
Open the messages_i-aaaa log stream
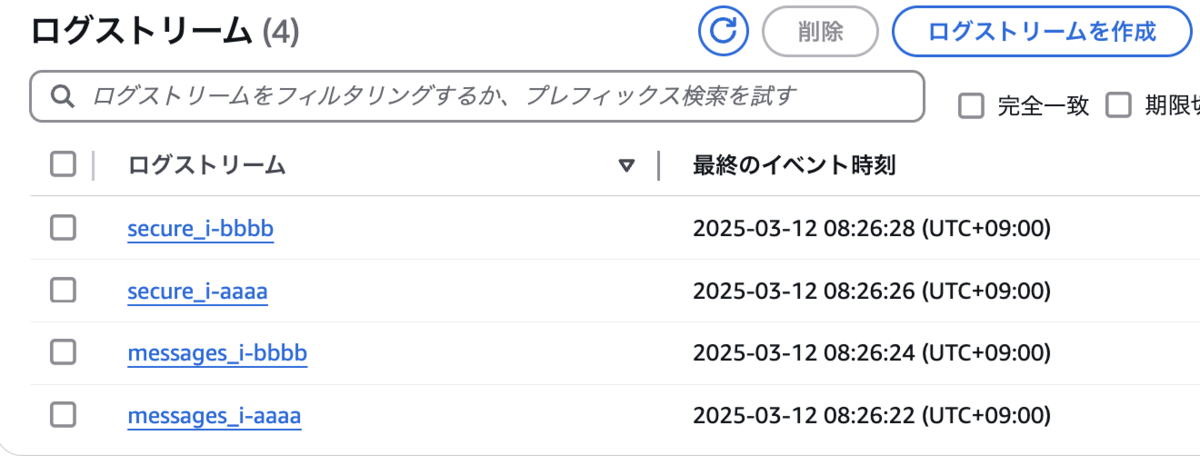click(214, 416)
